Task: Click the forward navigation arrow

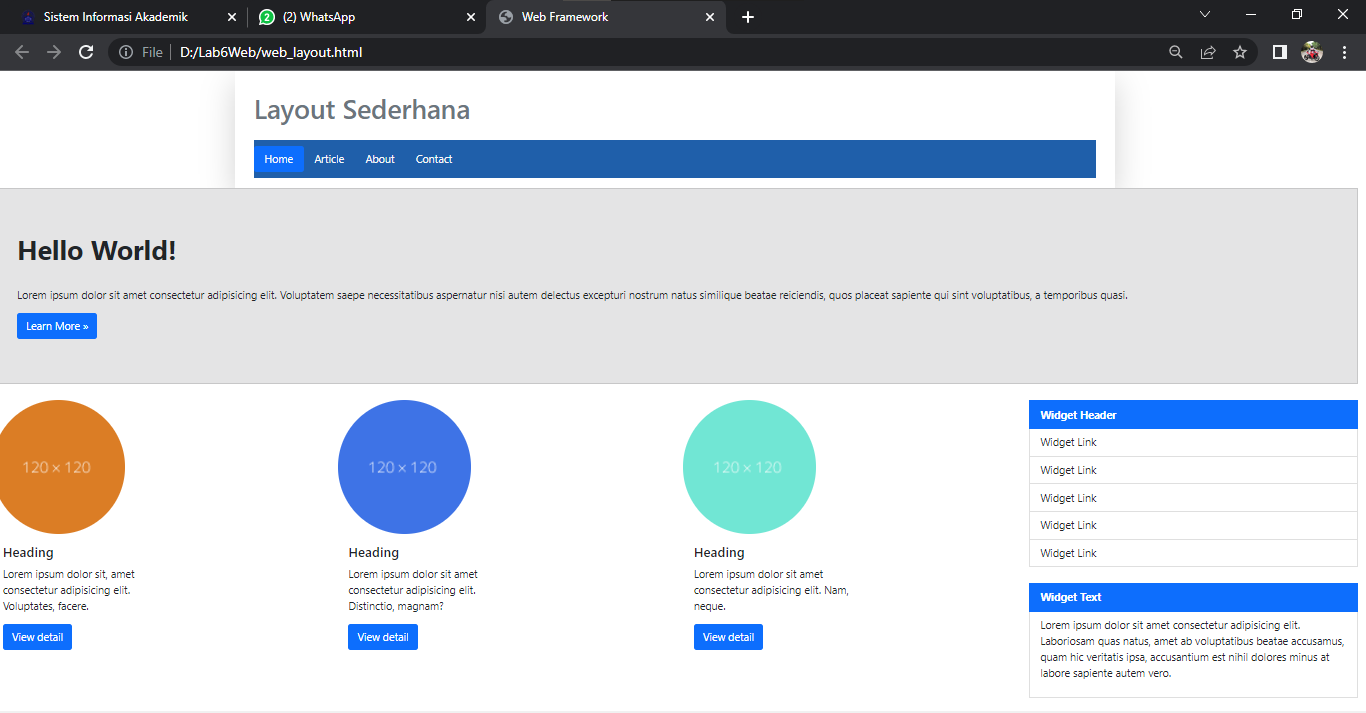Action: coord(54,52)
